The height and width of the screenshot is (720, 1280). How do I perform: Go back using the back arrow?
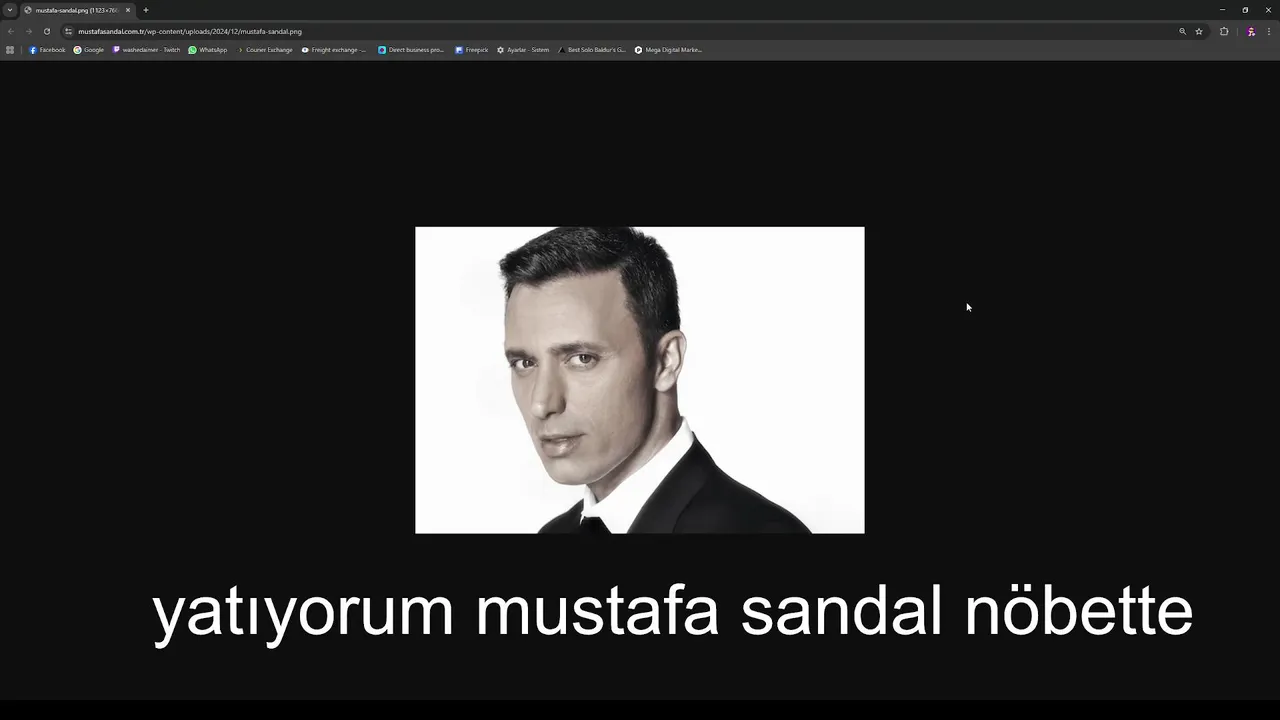pyautogui.click(x=11, y=31)
